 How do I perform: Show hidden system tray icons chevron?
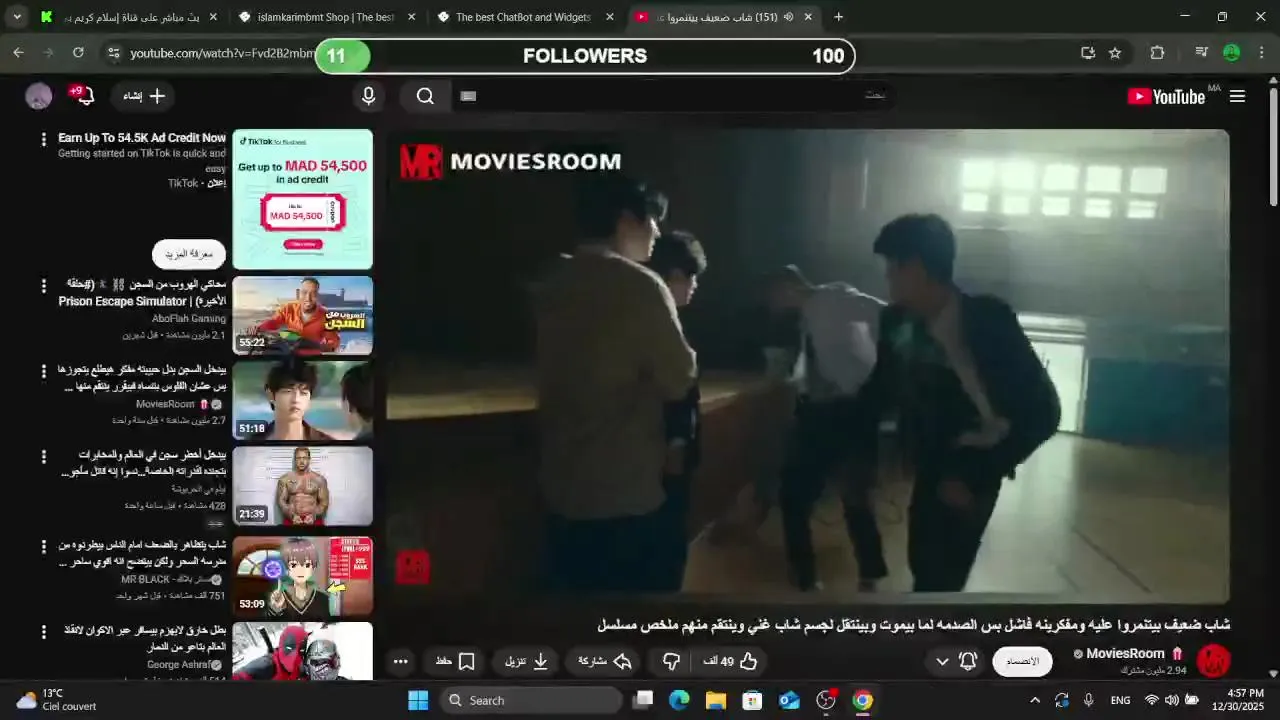click(x=1034, y=700)
